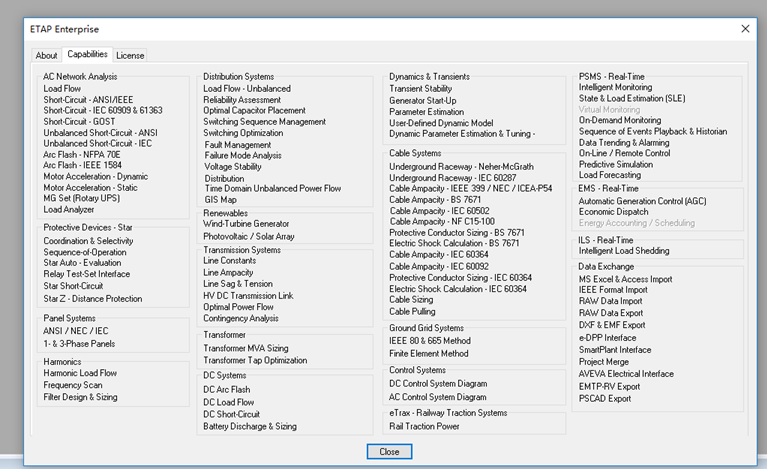Screen dimensions: 768x472
Task: Click 'Cable Ampacity - BS 7671'
Action: [435, 200]
